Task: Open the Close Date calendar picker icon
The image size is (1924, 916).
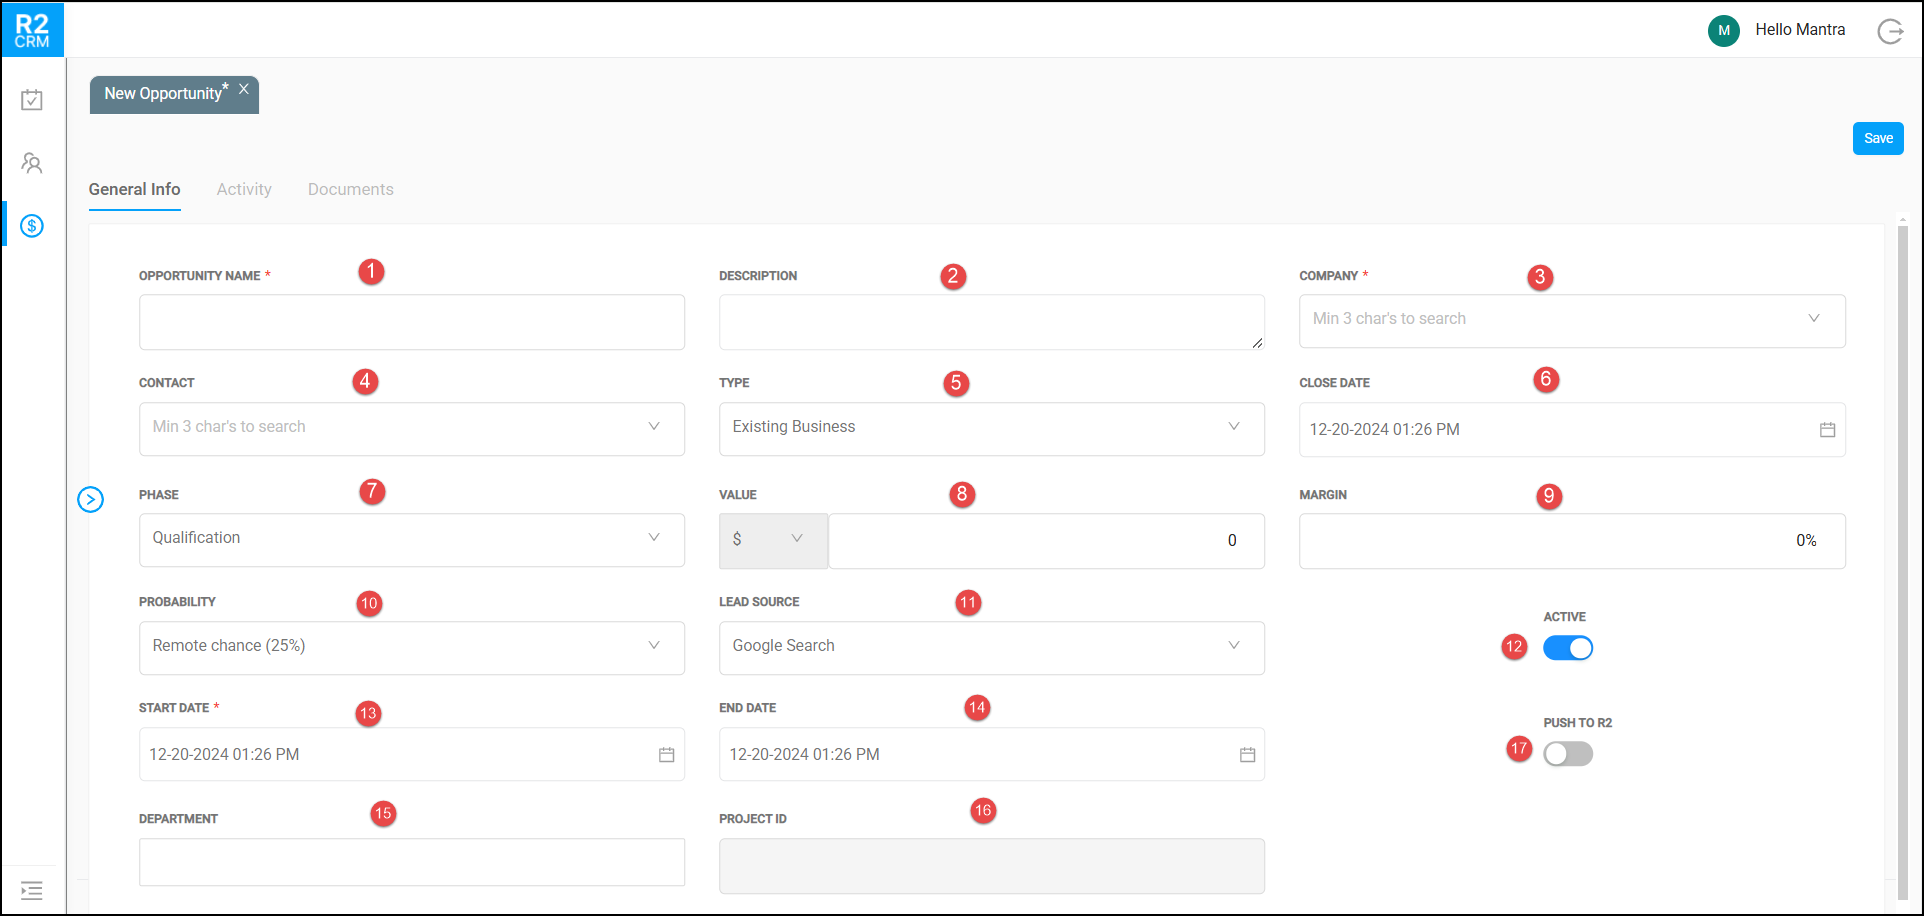Action: point(1827,430)
